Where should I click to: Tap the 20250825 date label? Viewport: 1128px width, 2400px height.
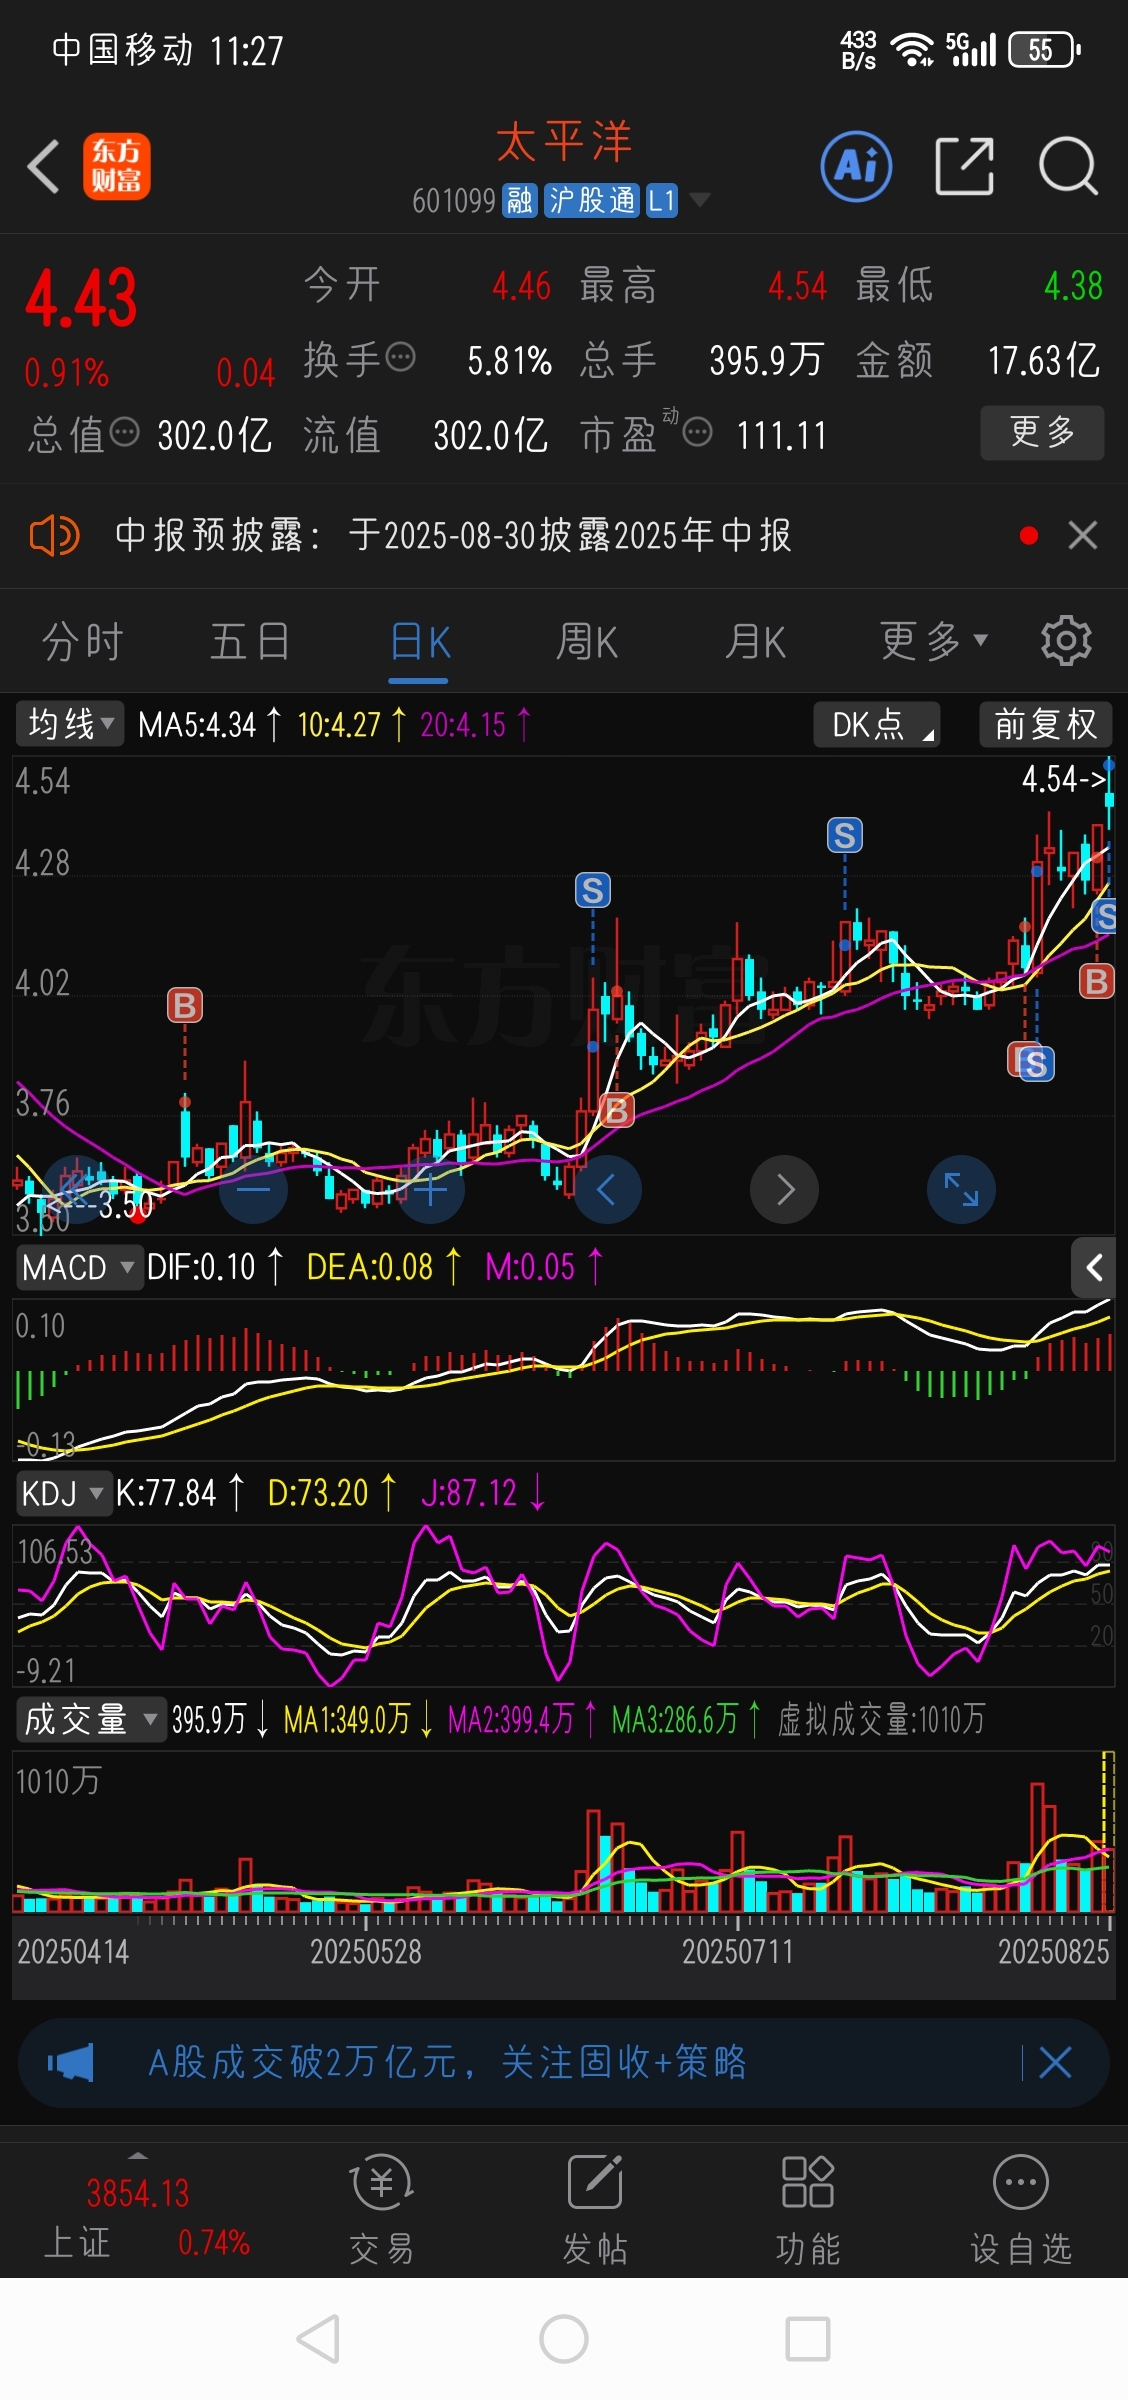point(1054,1951)
